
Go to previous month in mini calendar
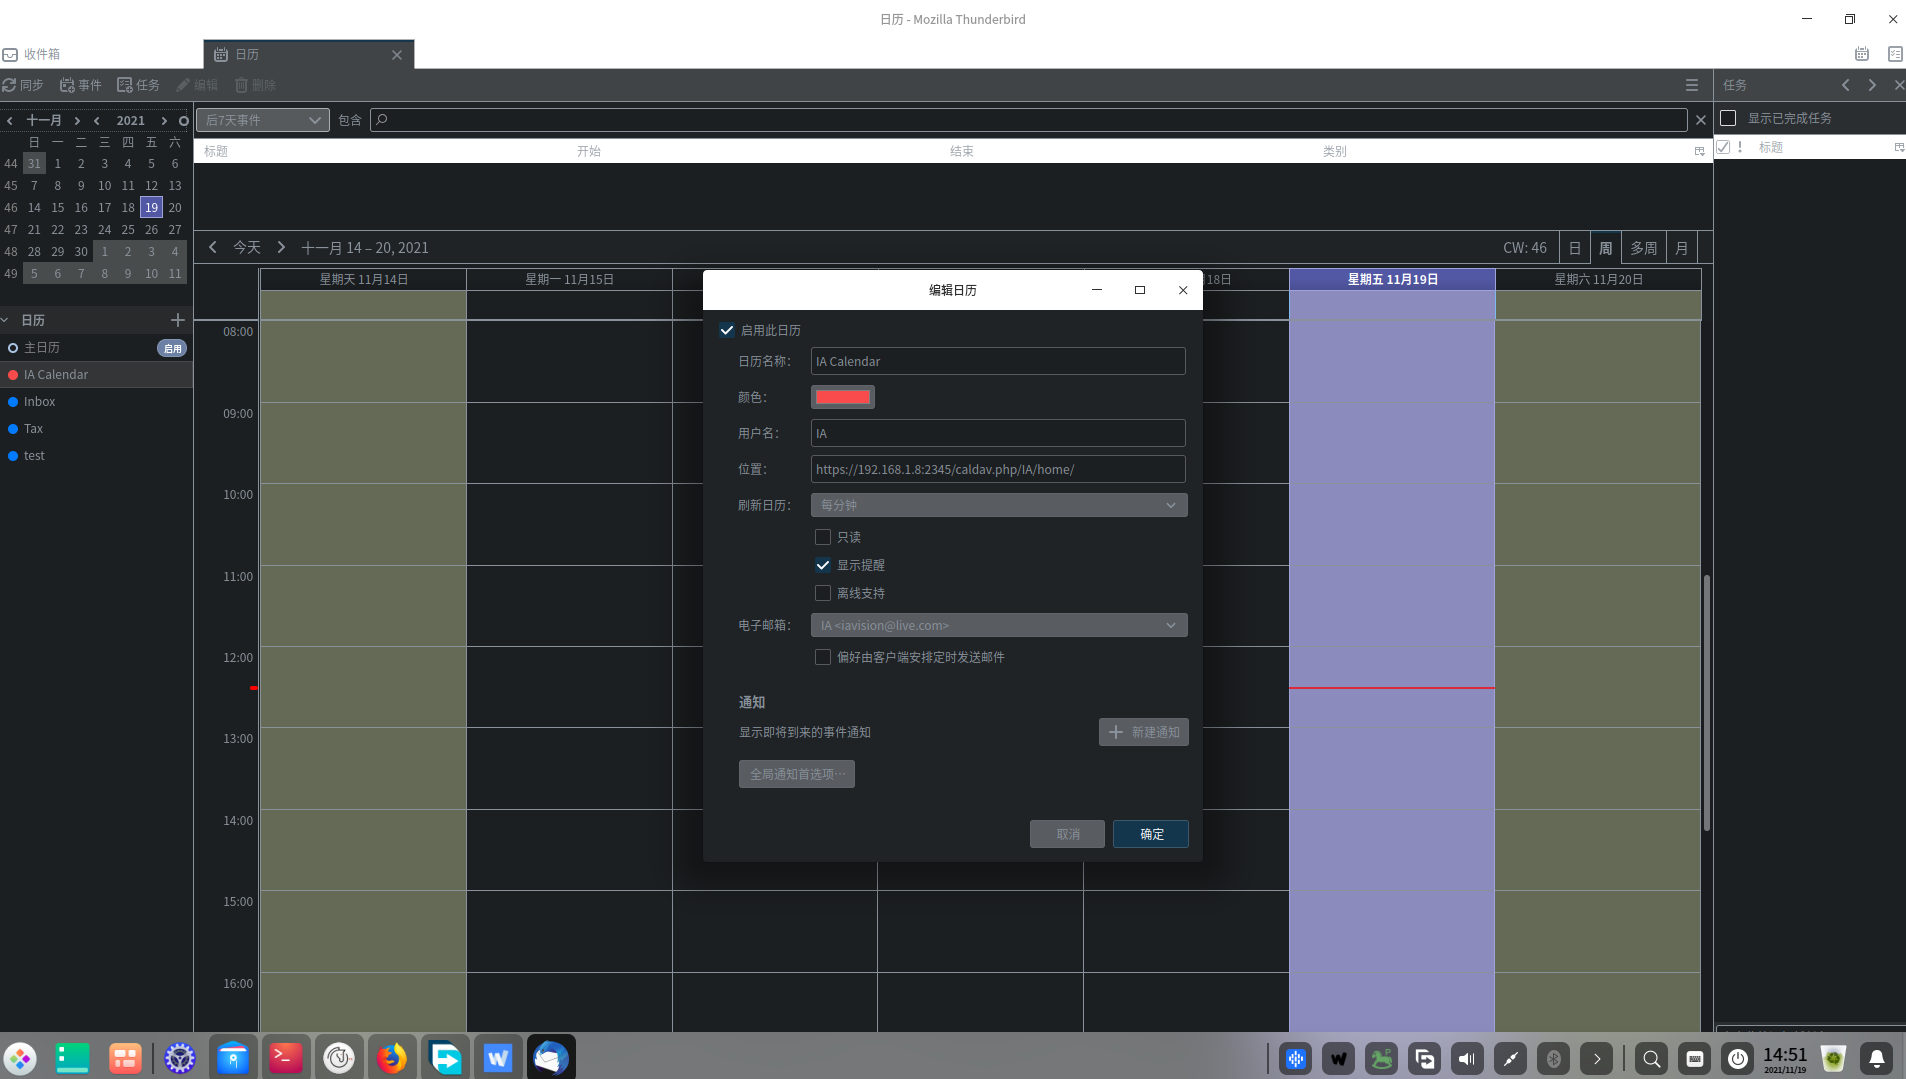[x=10, y=120]
